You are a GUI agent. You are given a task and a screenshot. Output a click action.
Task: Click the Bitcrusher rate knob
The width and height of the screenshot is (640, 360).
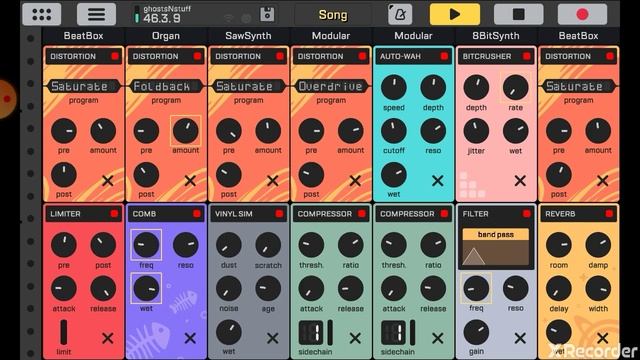tap(516, 87)
